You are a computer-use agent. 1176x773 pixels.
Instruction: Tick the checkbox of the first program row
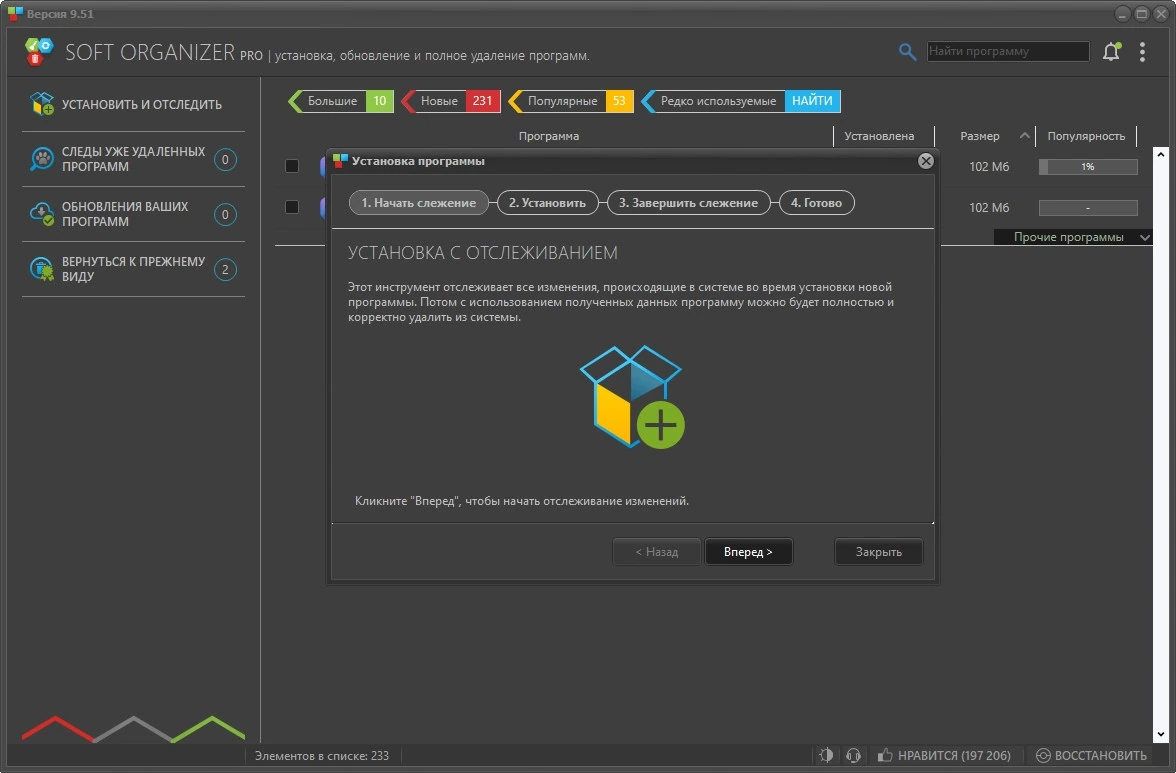point(292,166)
